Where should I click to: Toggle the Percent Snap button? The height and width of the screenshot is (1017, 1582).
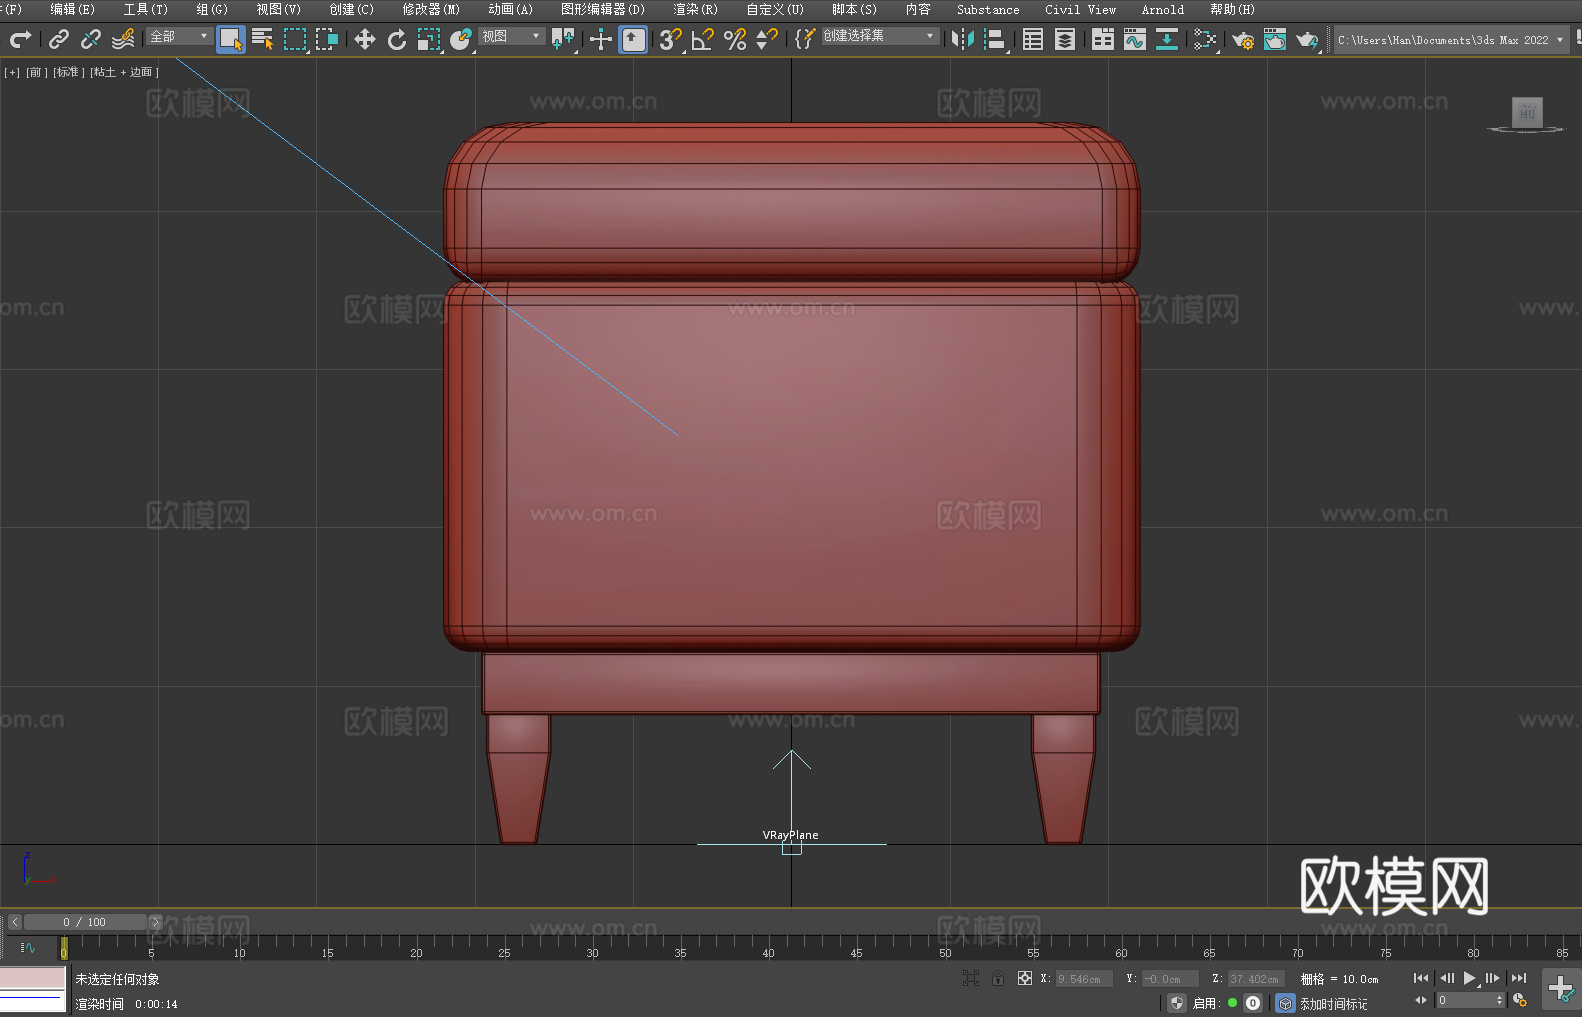tap(735, 39)
